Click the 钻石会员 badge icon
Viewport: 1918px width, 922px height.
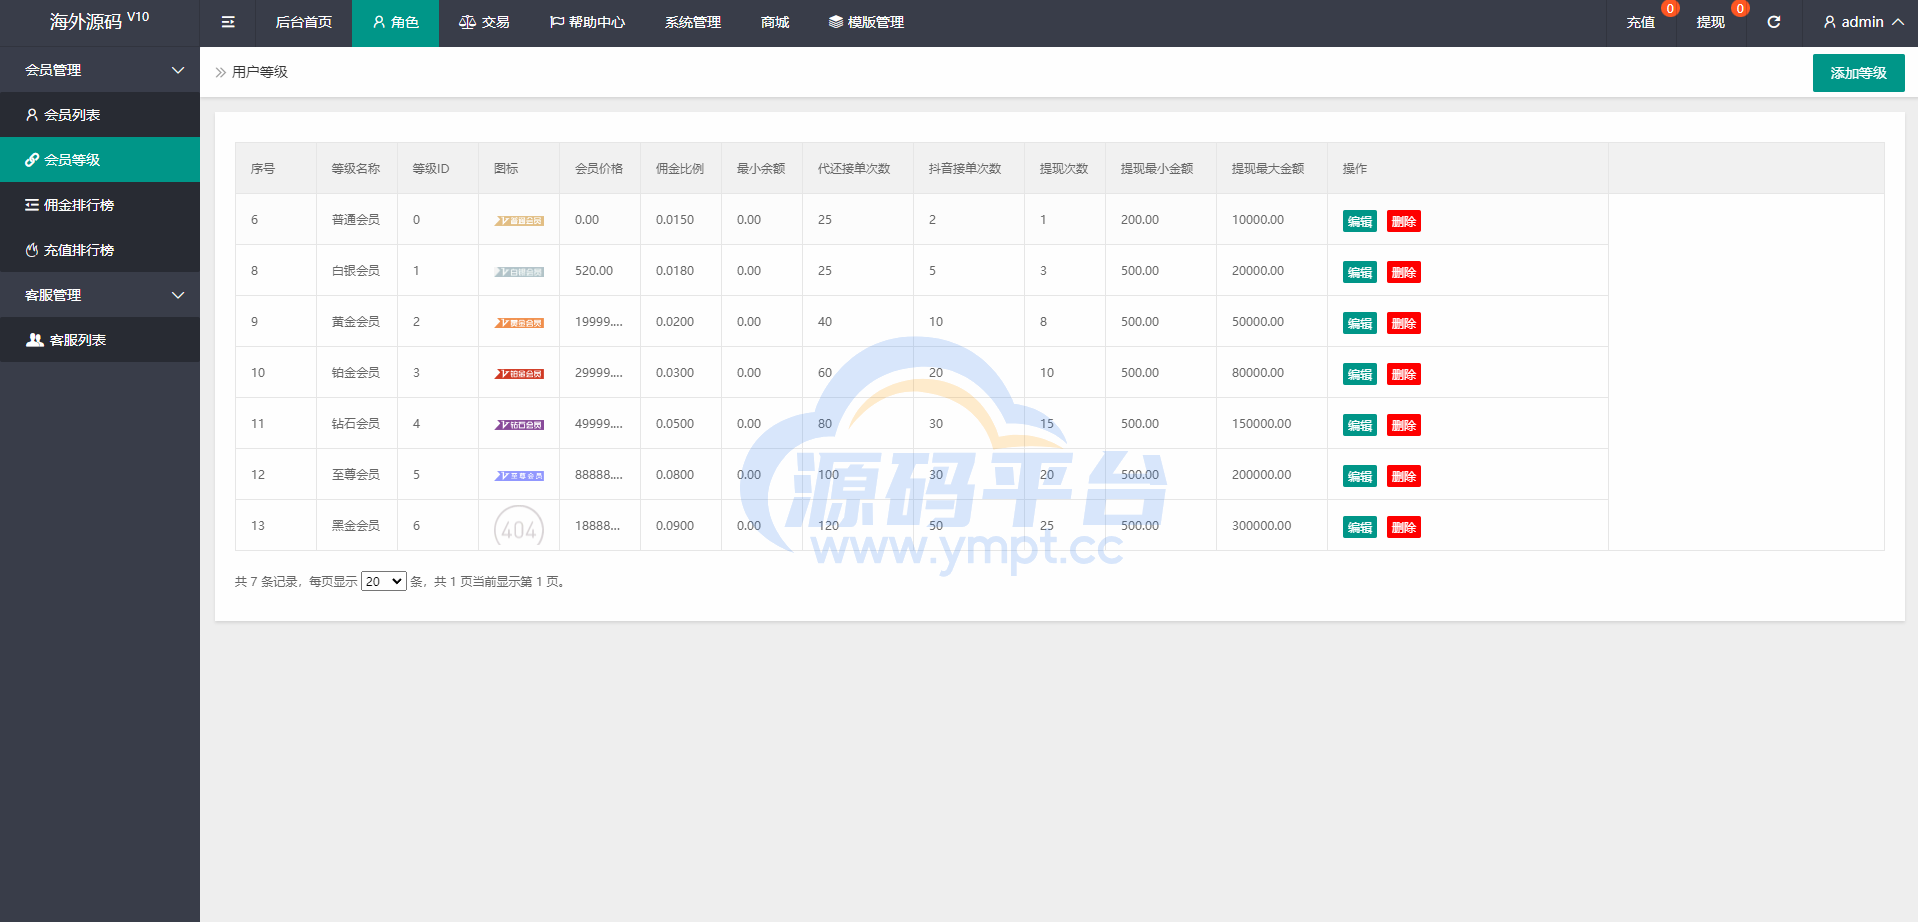[519, 424]
